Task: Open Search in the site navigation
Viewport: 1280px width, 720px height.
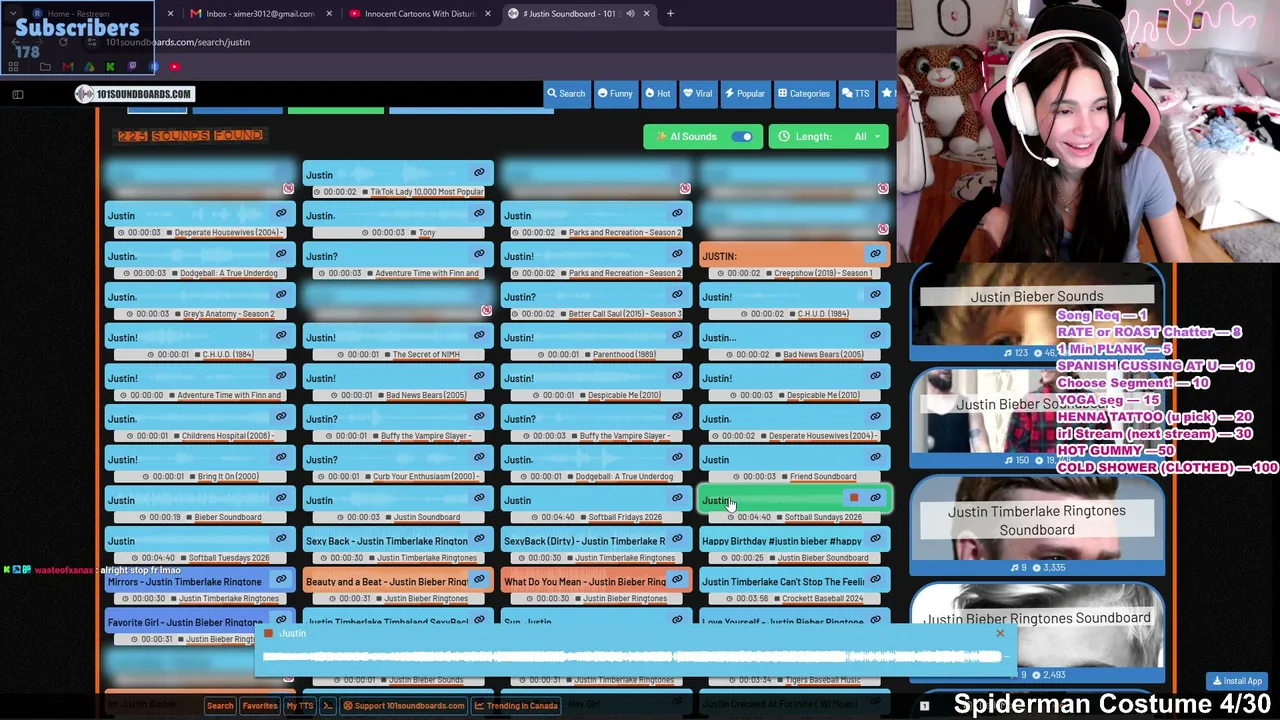Action: (x=566, y=94)
